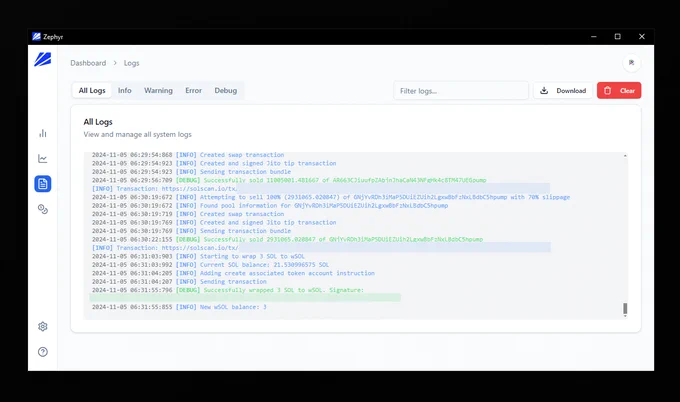
Task: Click the 'All Logs' panel heading
Action: coord(98,122)
